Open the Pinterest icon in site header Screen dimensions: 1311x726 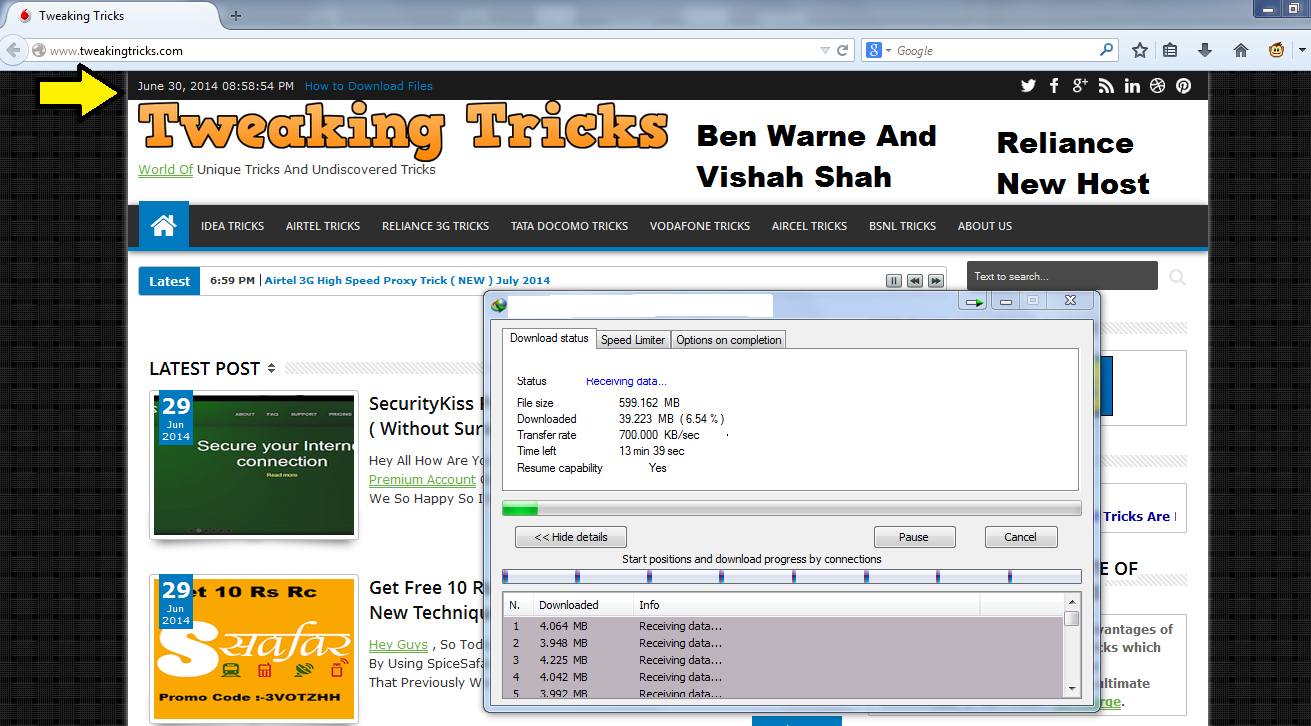point(1184,86)
